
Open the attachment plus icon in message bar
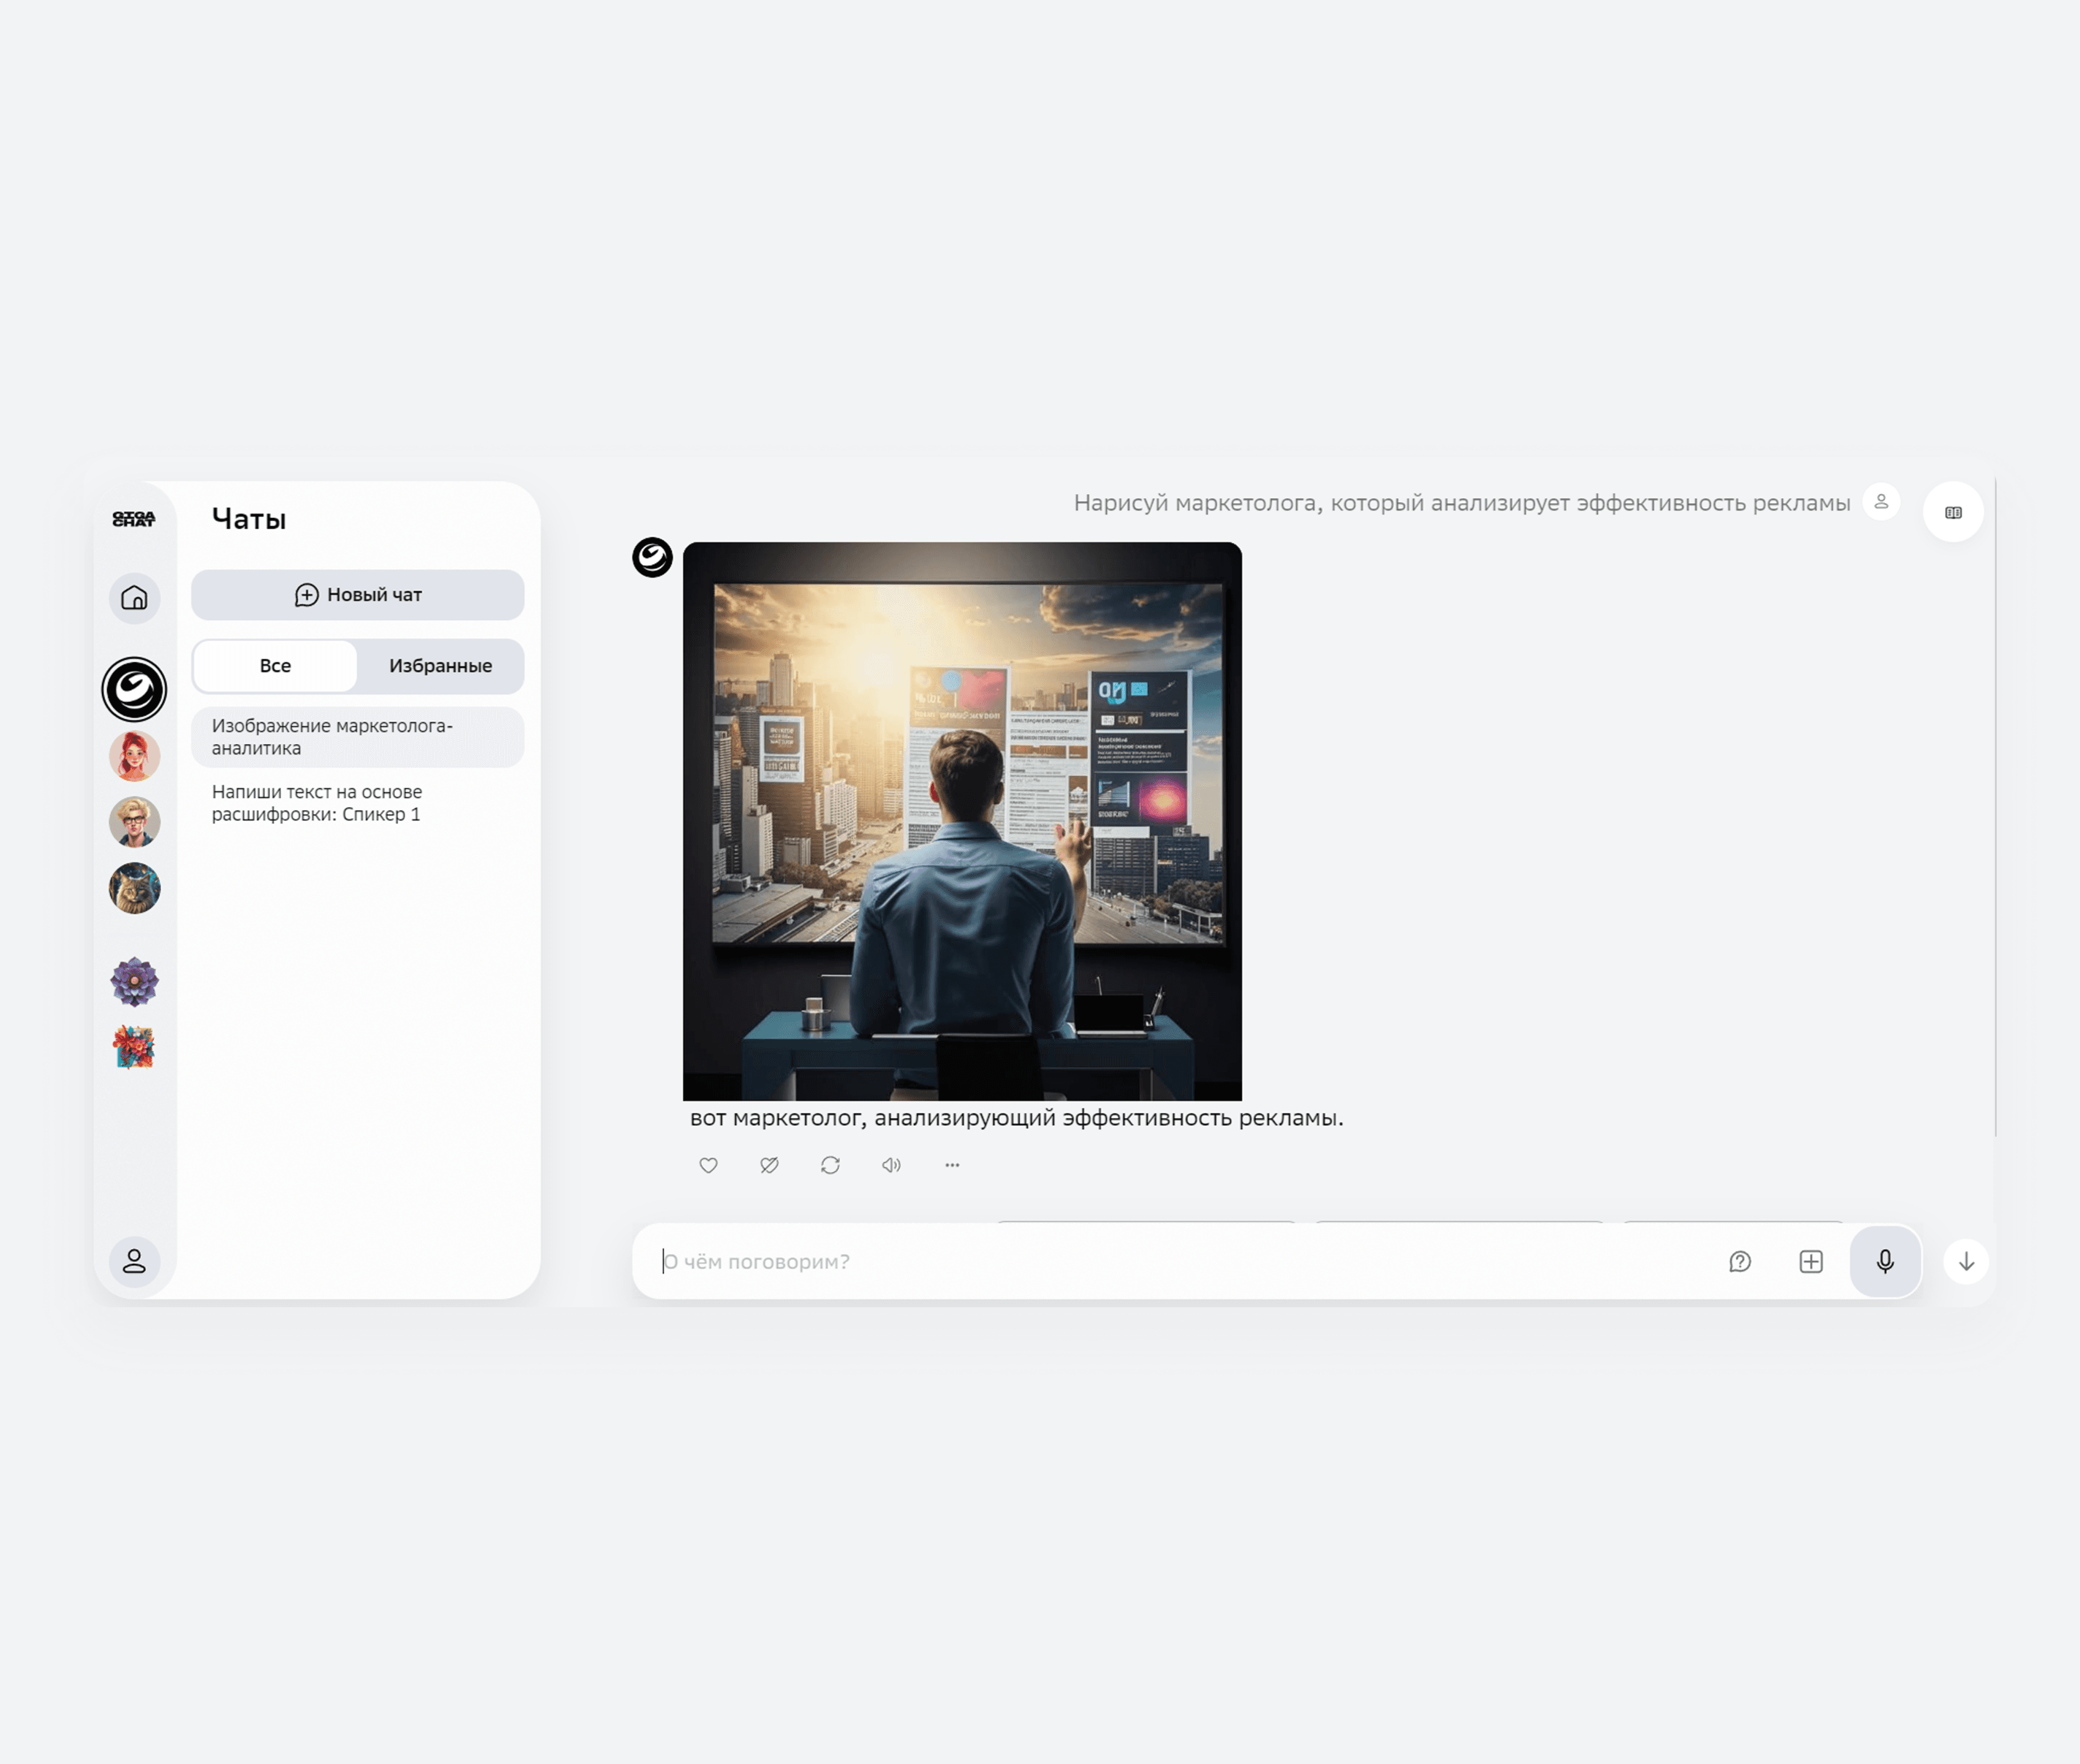[1810, 1262]
